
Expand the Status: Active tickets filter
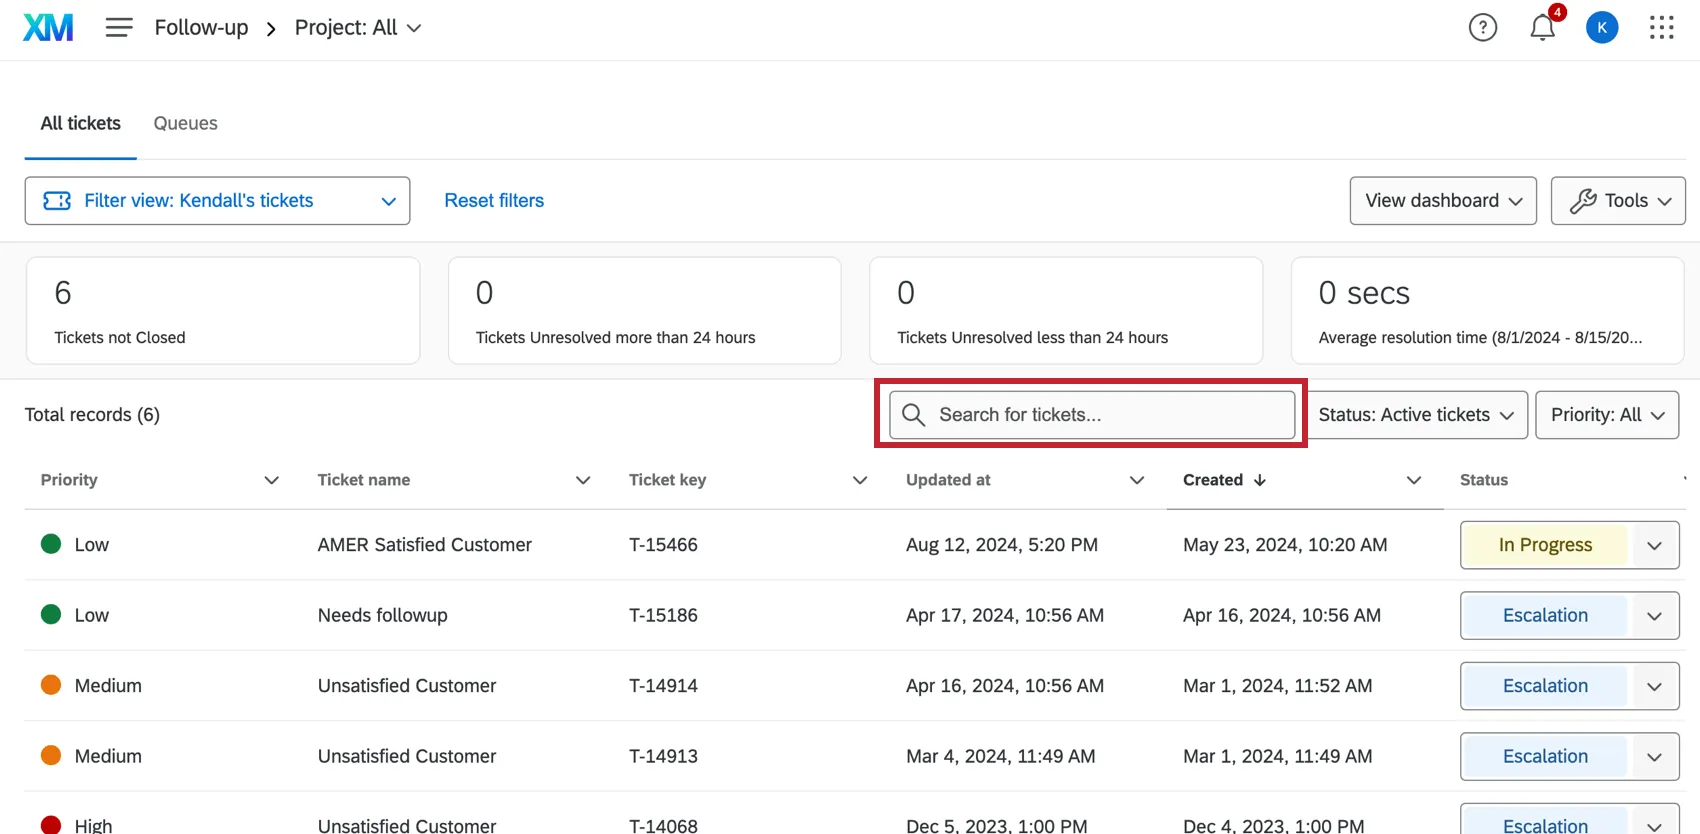1416,415
